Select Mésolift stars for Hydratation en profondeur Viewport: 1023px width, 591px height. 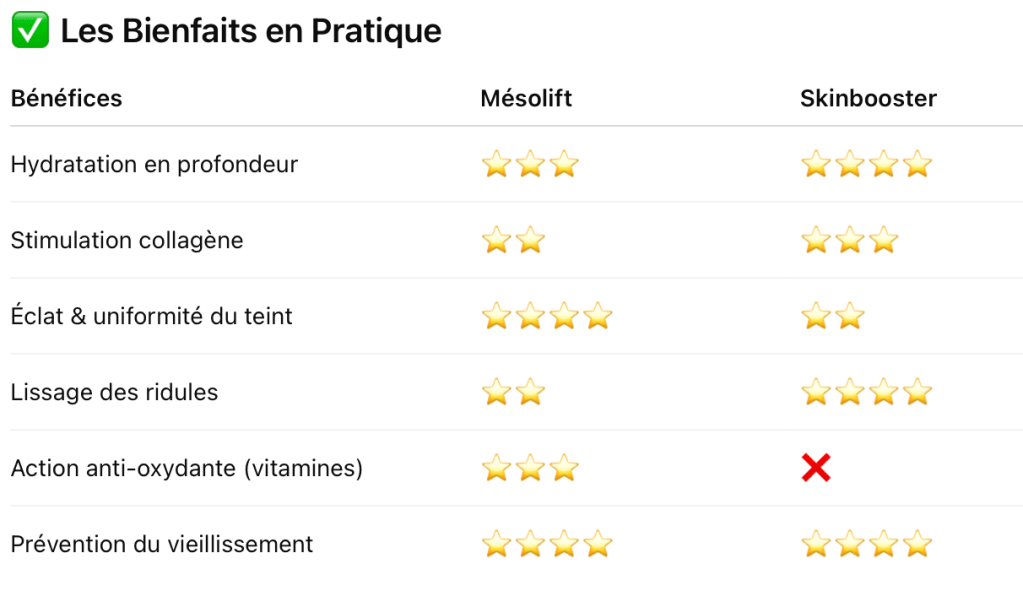[530, 164]
